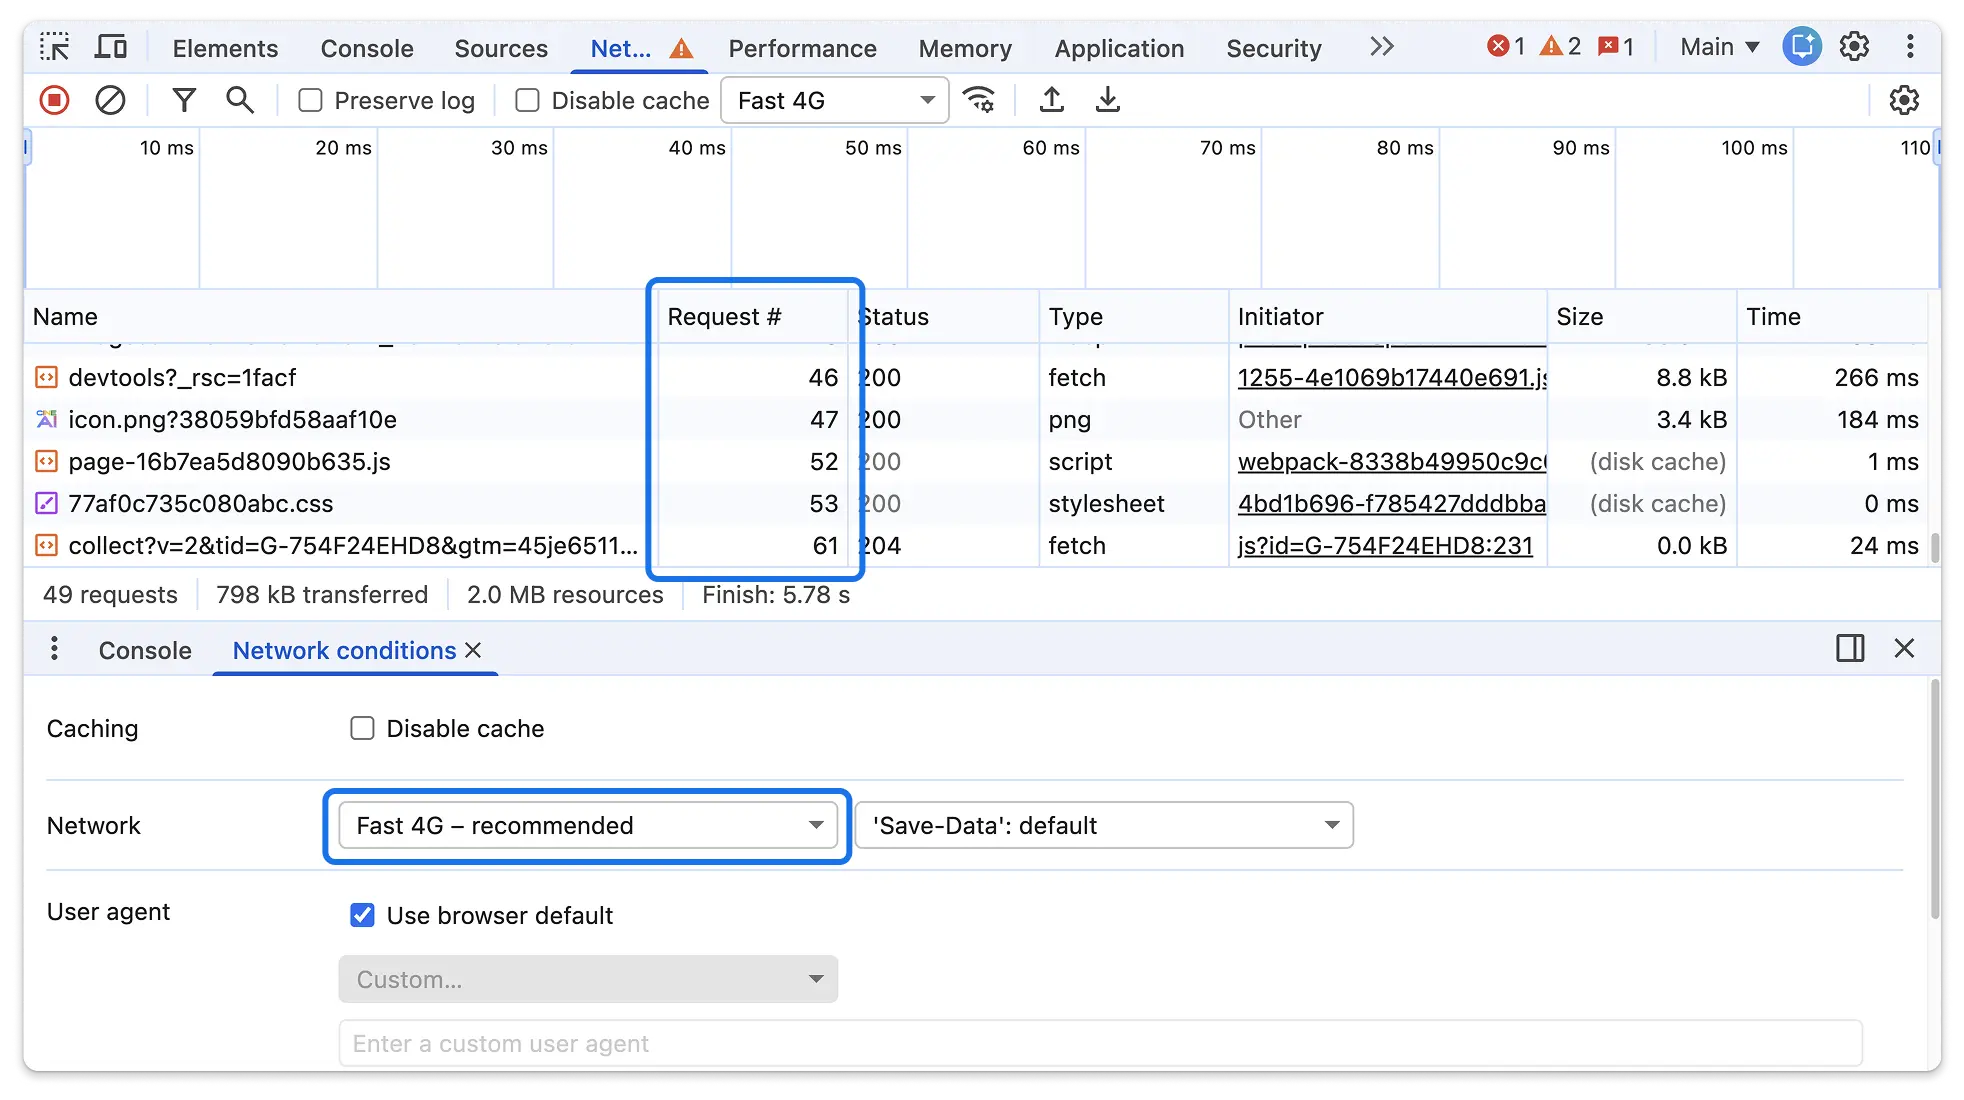Sort by the Time column header
The image size is (1964, 1100).
coord(1832,316)
